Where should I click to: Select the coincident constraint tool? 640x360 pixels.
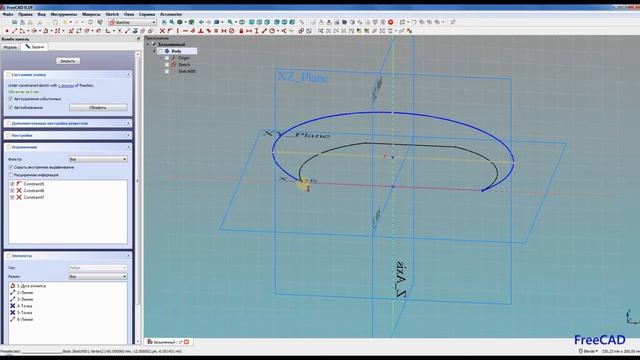[x=162, y=31]
